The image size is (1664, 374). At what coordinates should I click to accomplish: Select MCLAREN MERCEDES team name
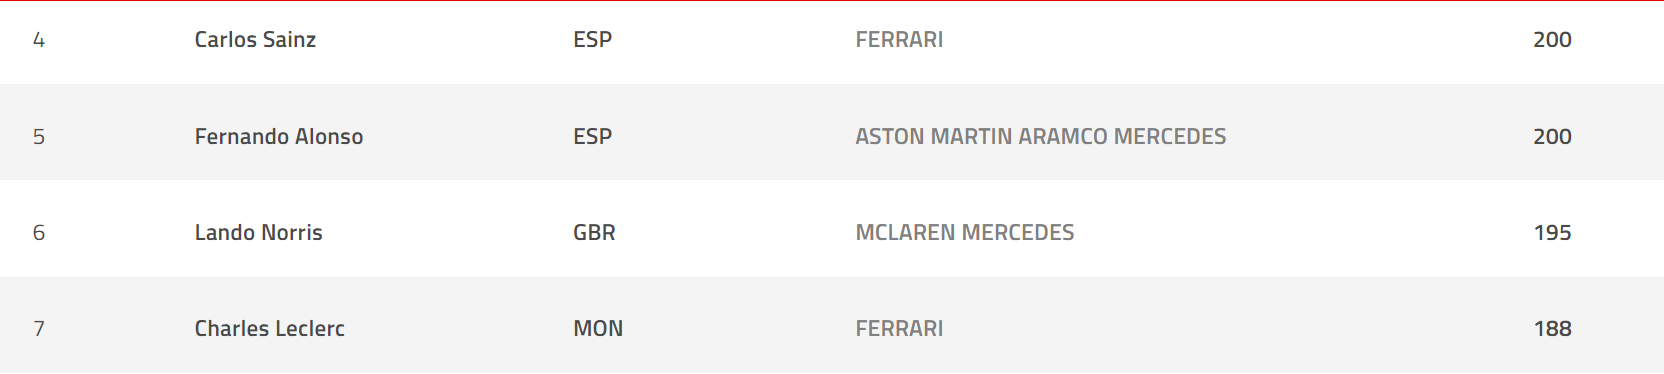point(964,233)
